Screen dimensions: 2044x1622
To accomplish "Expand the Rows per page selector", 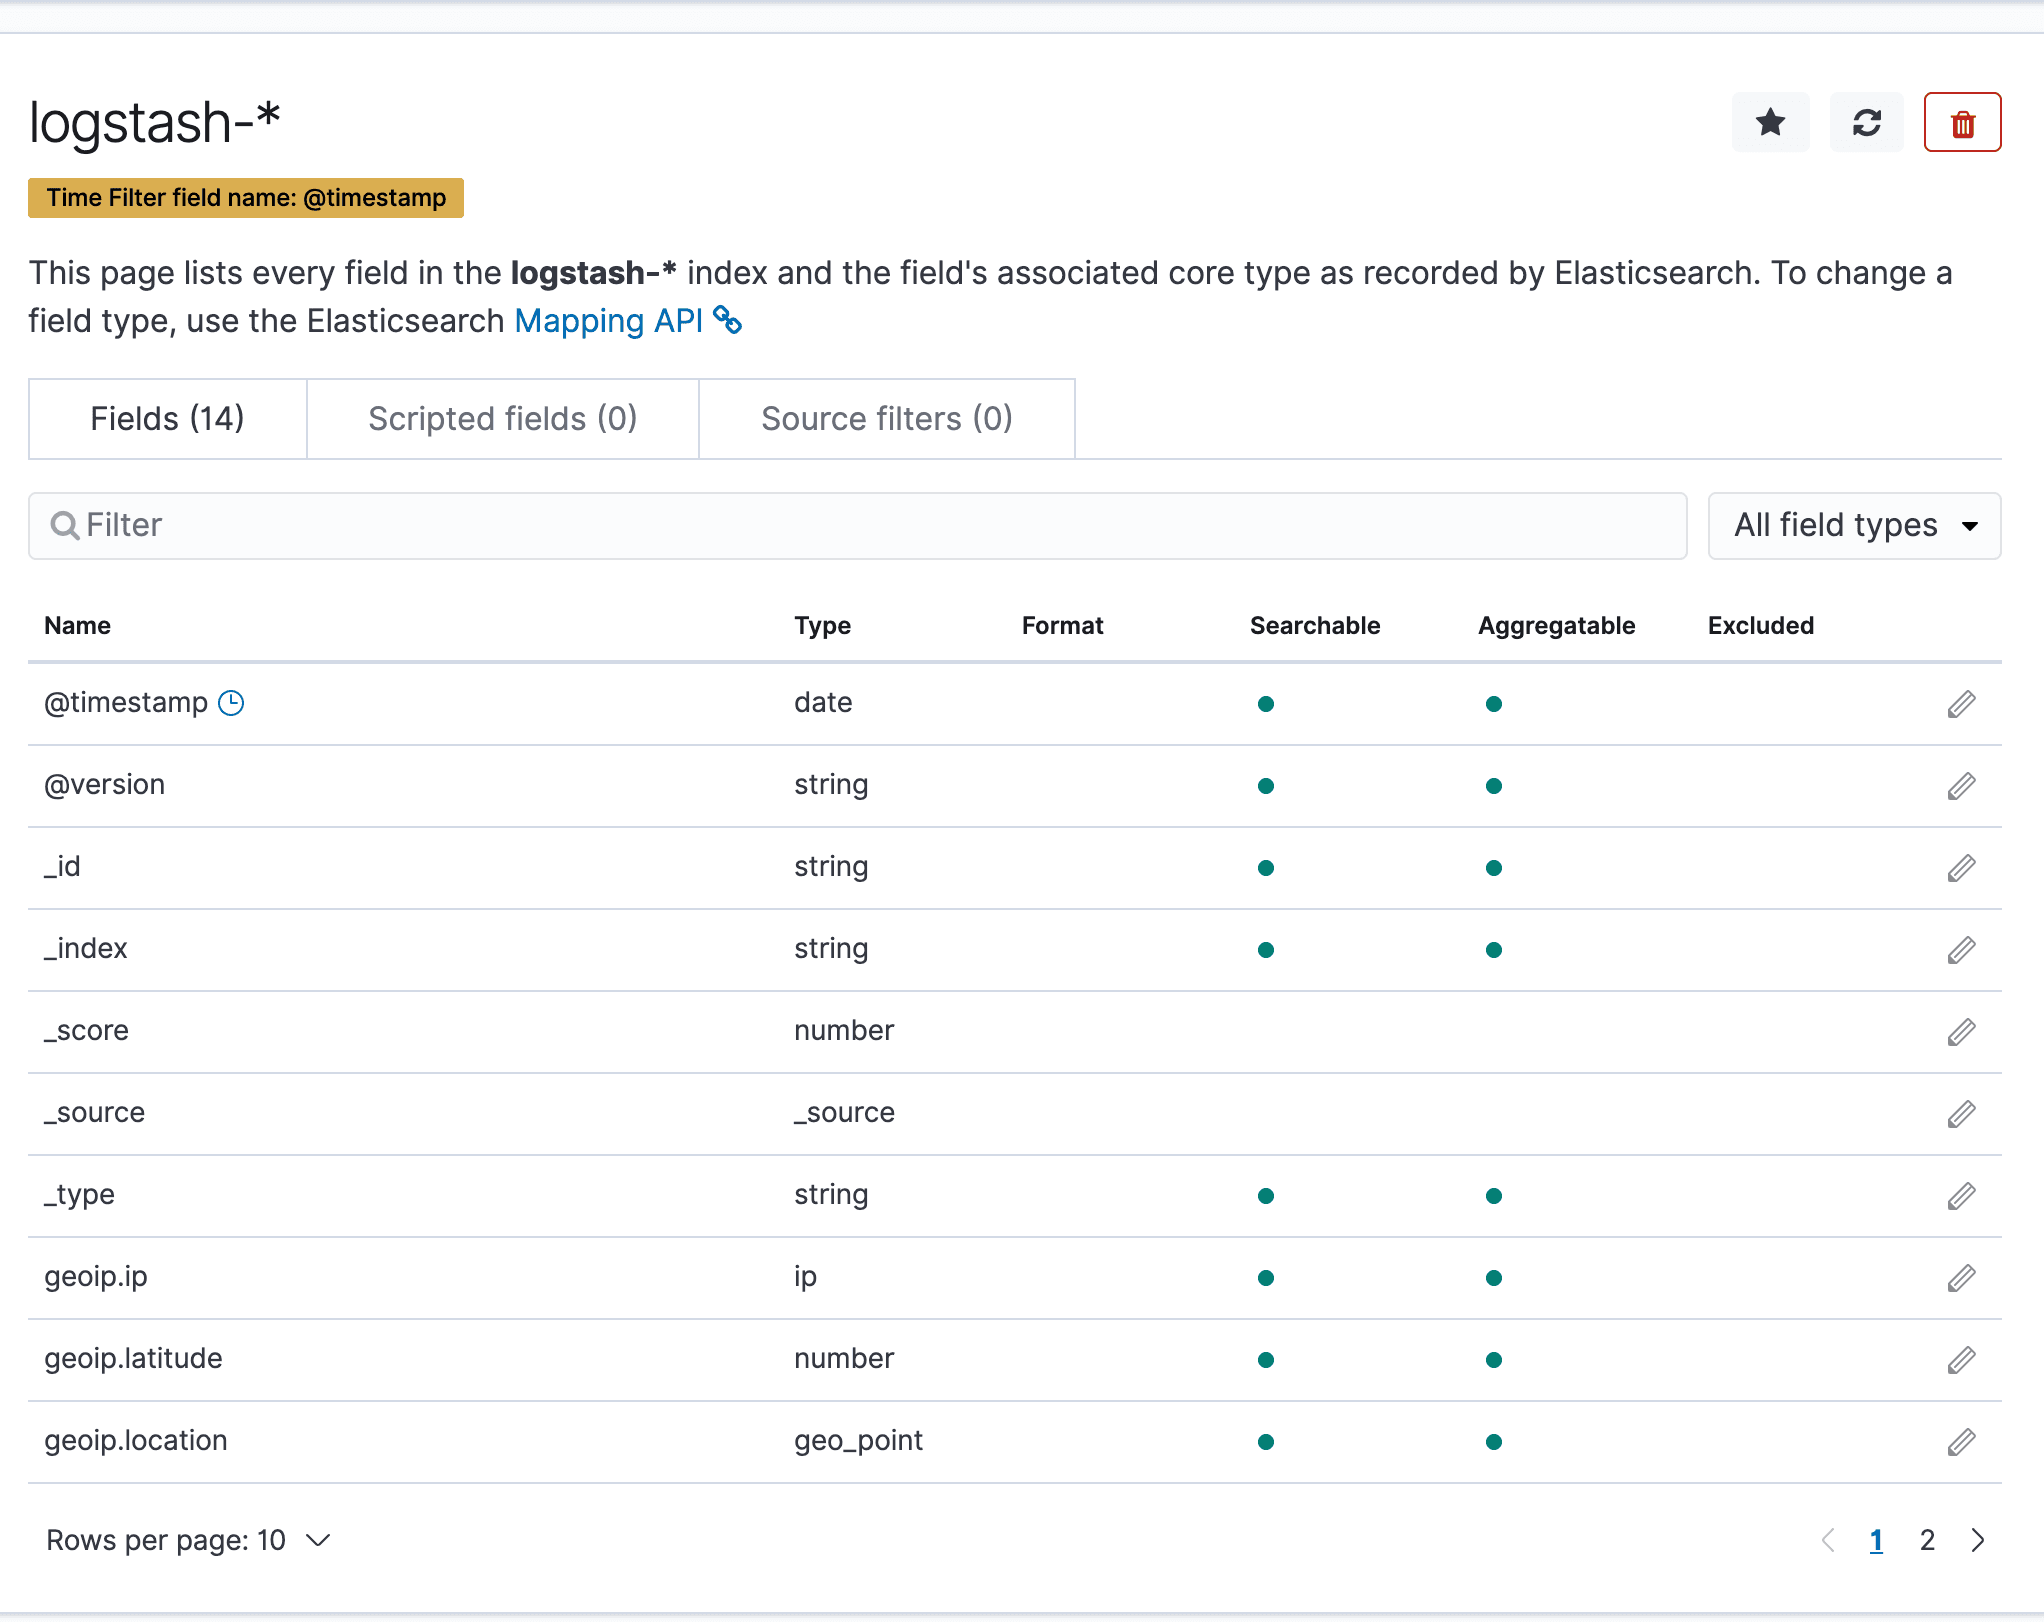I will [x=317, y=1540].
